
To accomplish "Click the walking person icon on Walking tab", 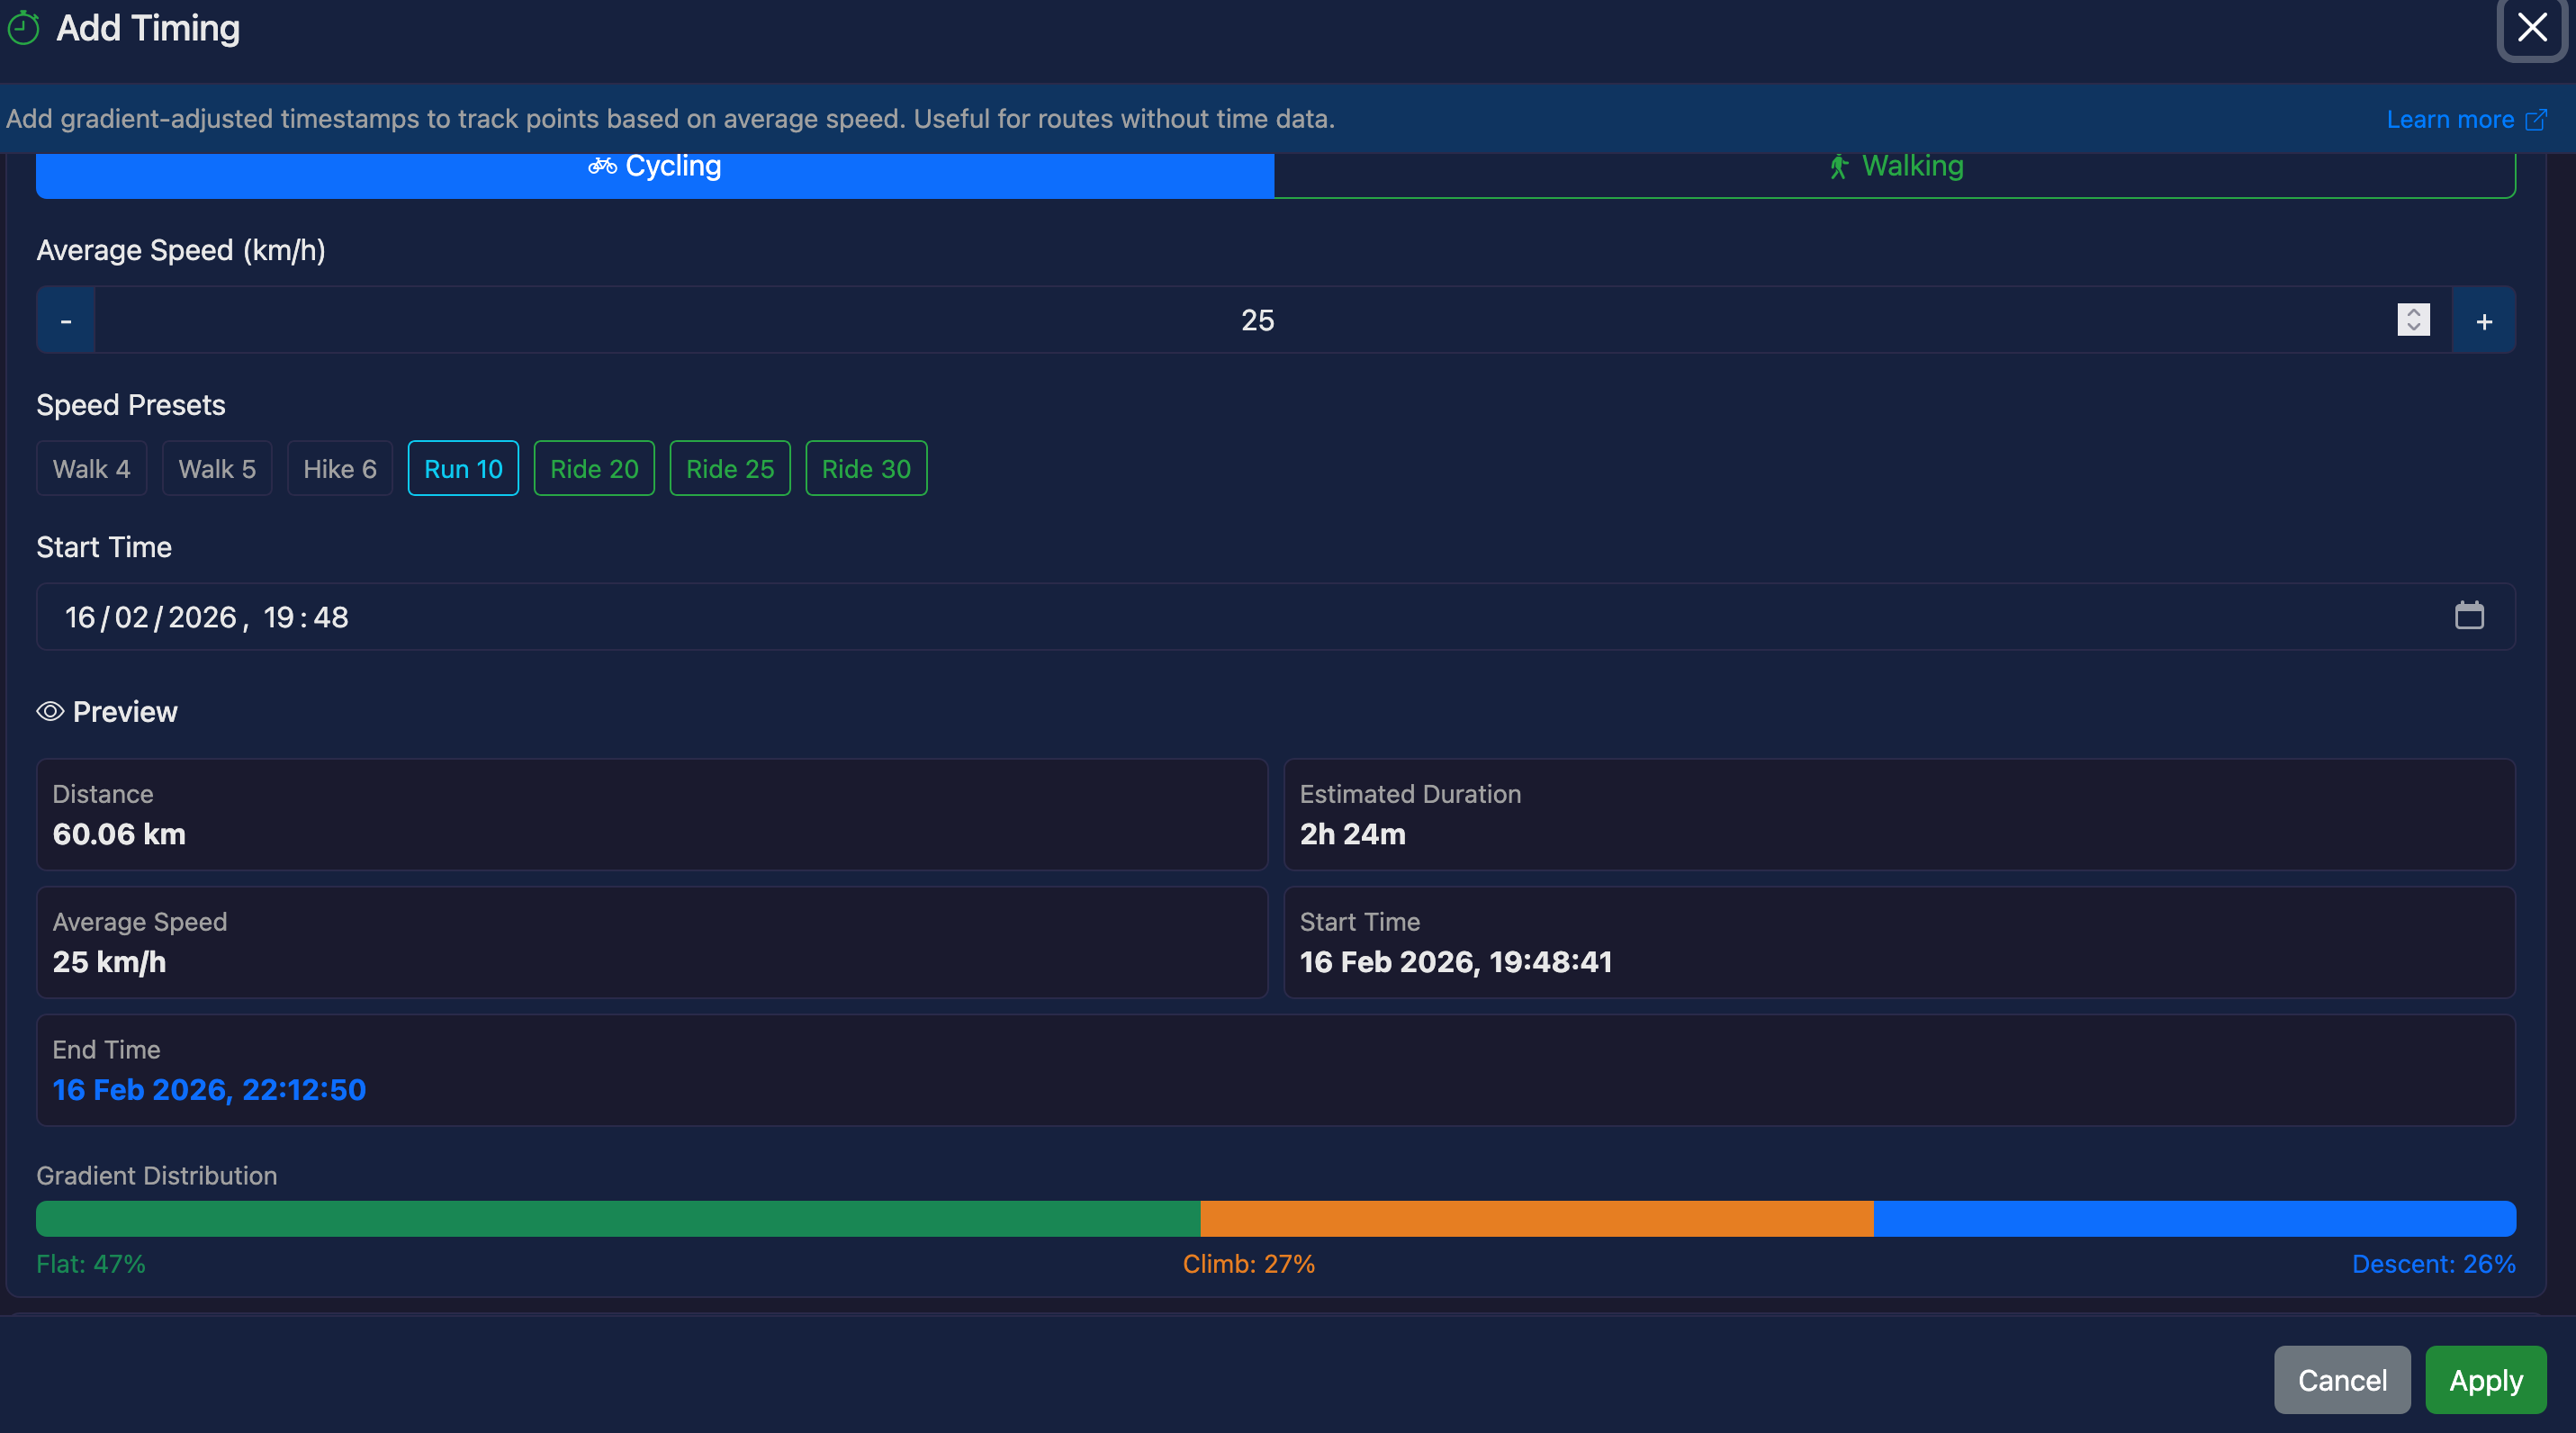I will [1839, 166].
